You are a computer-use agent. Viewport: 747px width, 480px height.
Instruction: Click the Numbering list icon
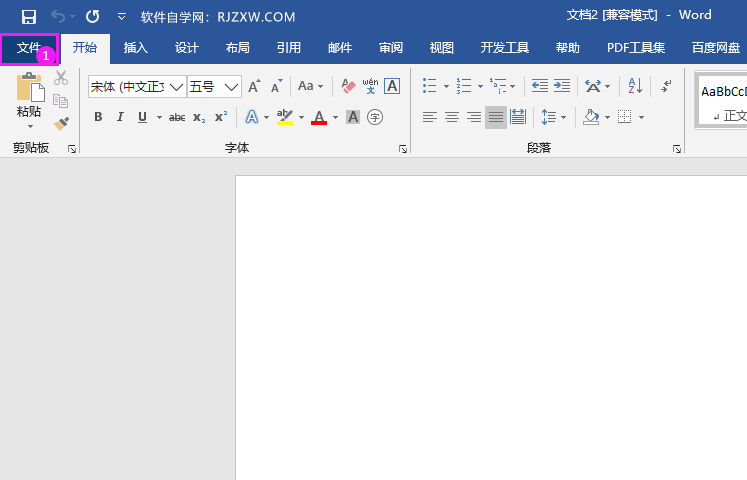(x=464, y=86)
